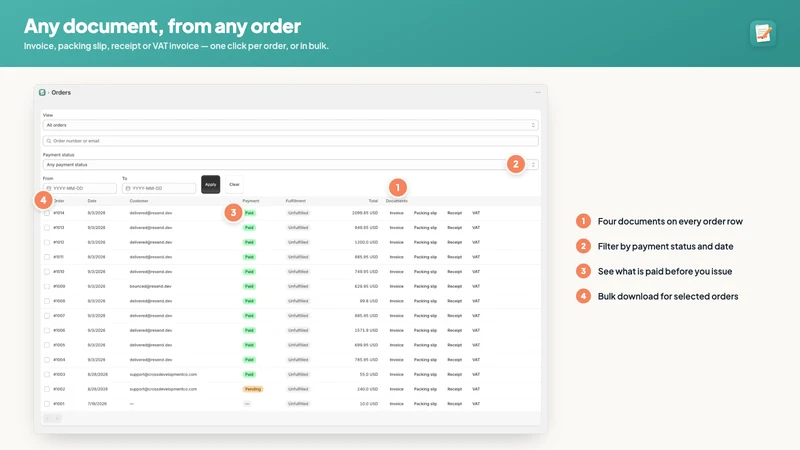Click order number #1011
This screenshot has height=450, width=800.
tap(58, 257)
